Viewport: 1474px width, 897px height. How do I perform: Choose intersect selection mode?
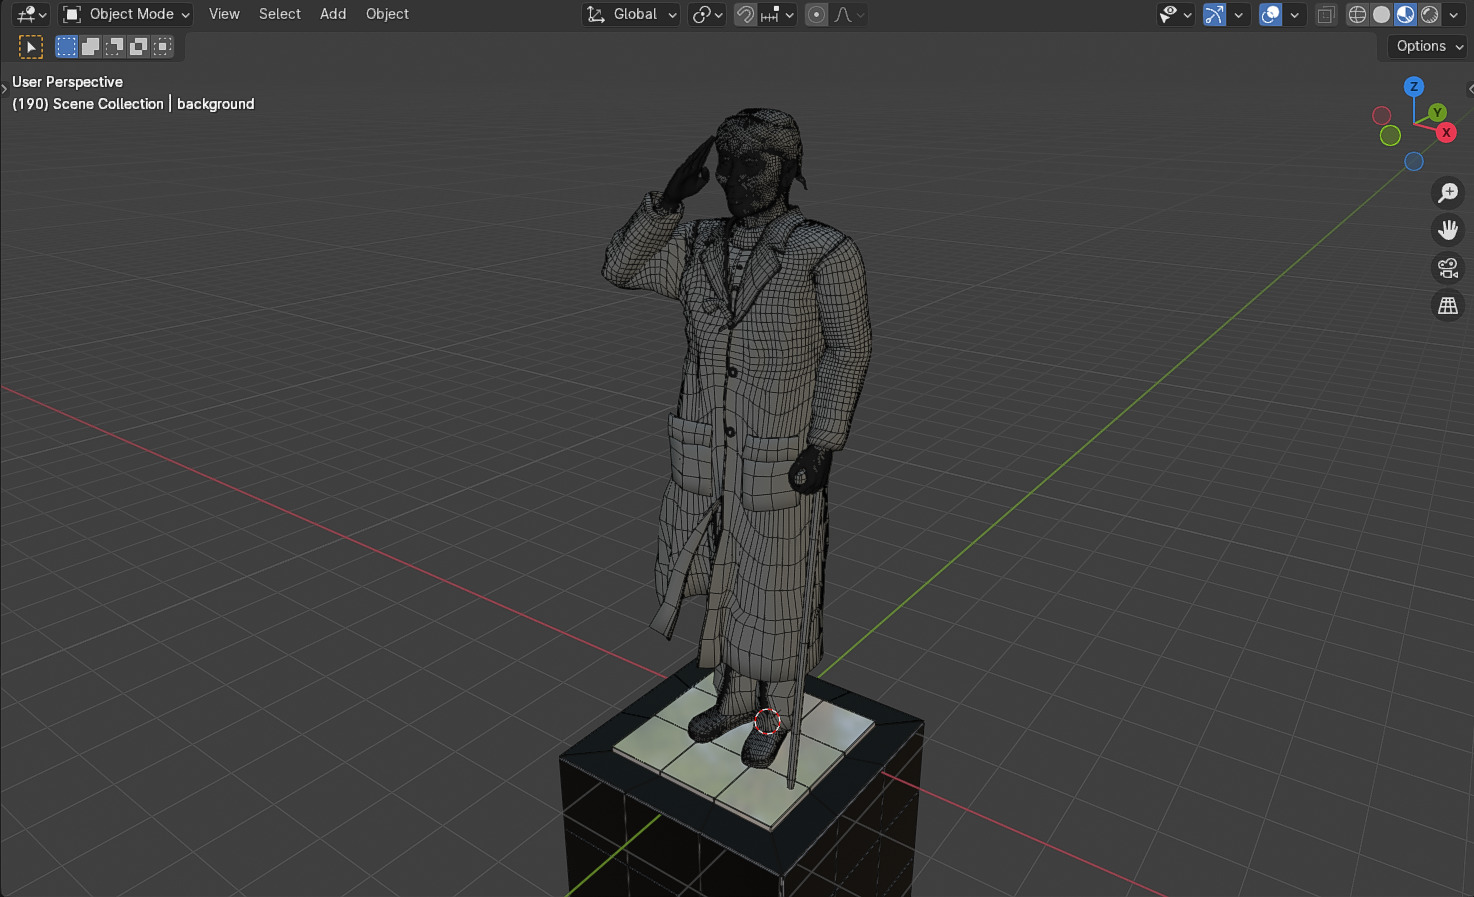tap(162, 46)
